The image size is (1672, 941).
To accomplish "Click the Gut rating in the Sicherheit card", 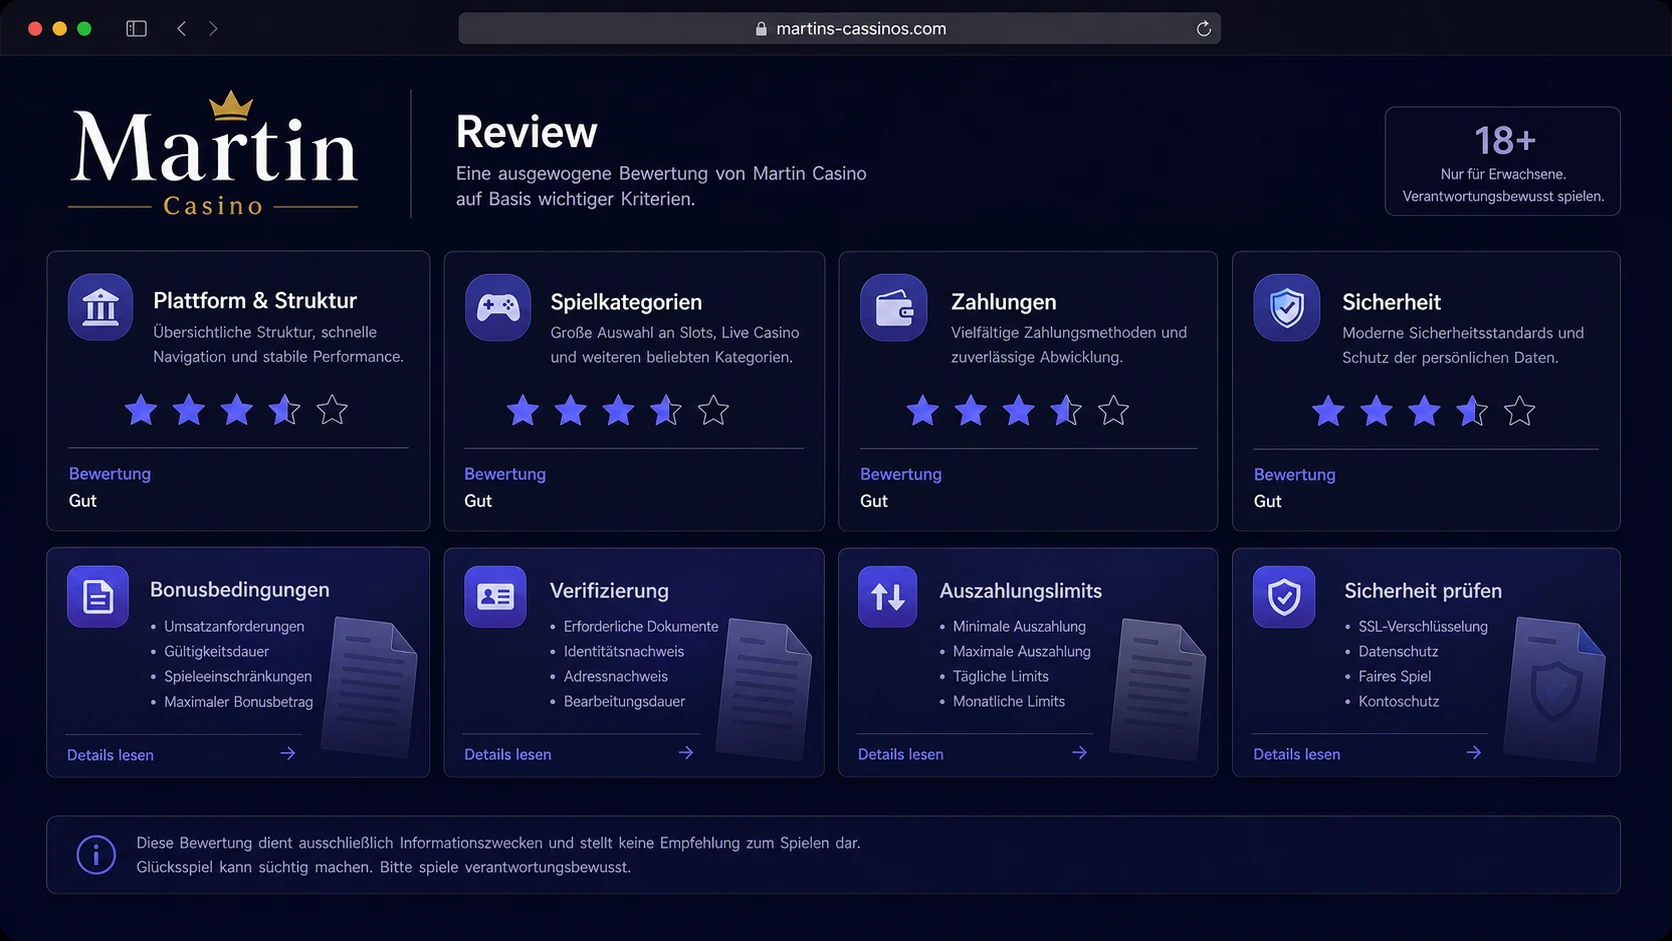I will click(x=1267, y=501).
